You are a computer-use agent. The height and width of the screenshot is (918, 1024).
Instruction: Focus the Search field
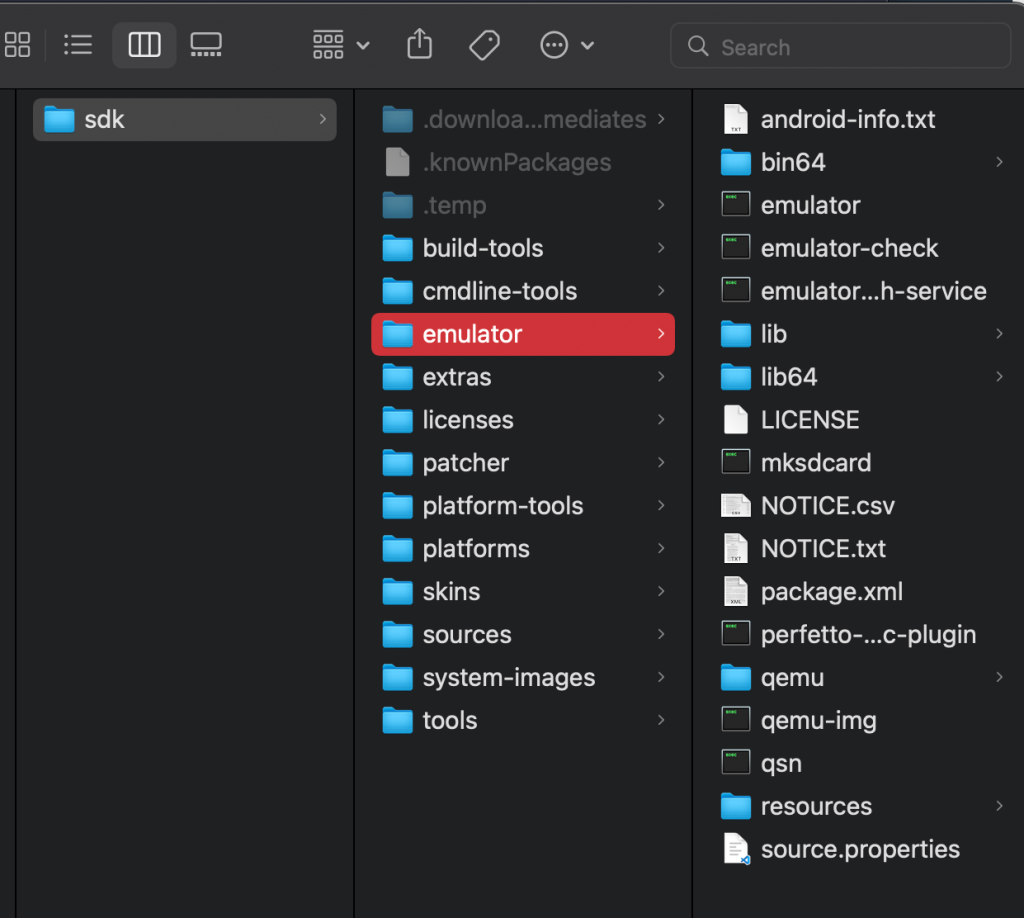coord(840,46)
